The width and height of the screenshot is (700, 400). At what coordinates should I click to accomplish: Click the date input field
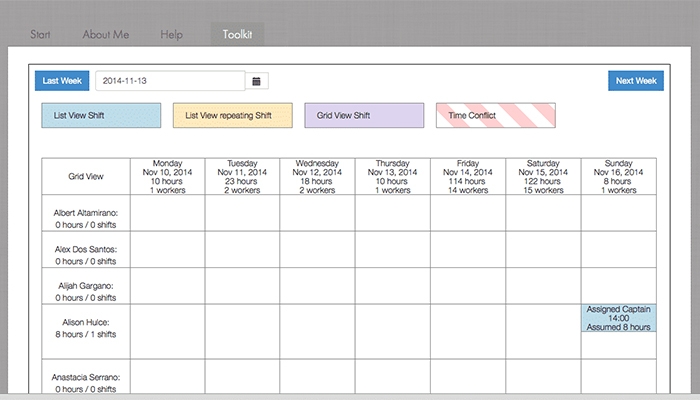tap(169, 81)
